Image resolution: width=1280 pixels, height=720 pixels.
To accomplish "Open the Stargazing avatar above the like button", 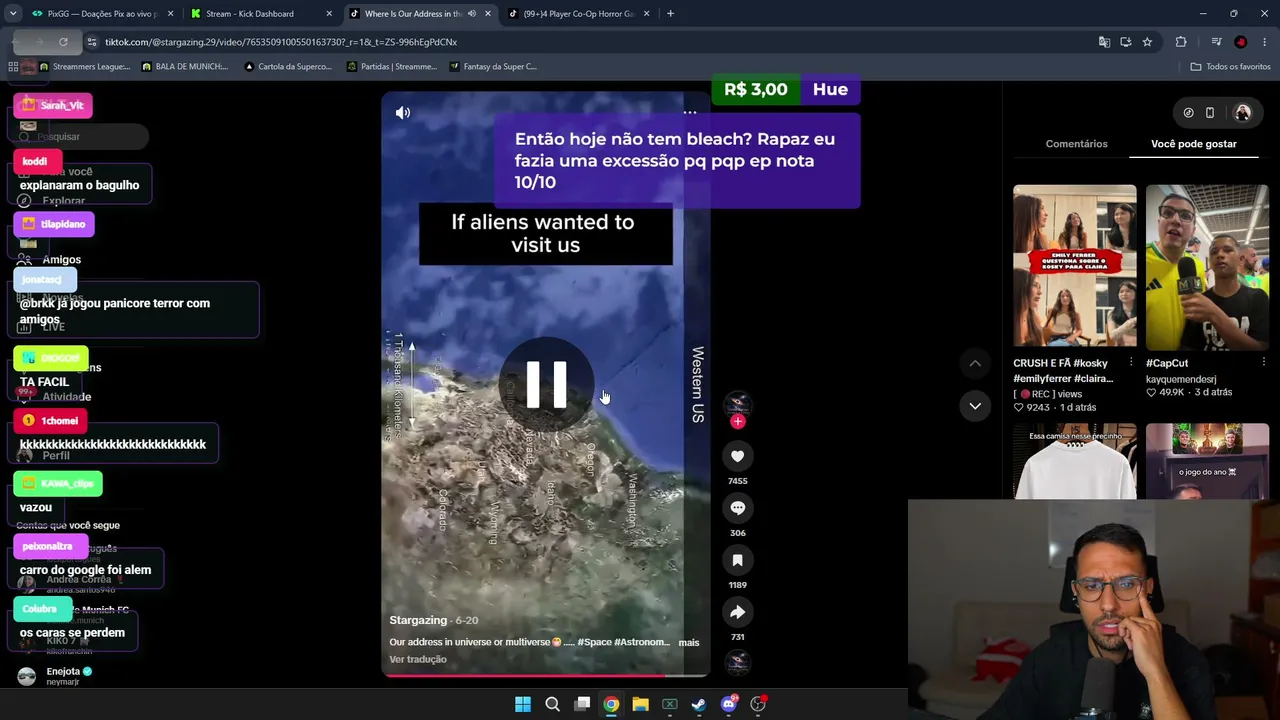I will pyautogui.click(x=738, y=402).
